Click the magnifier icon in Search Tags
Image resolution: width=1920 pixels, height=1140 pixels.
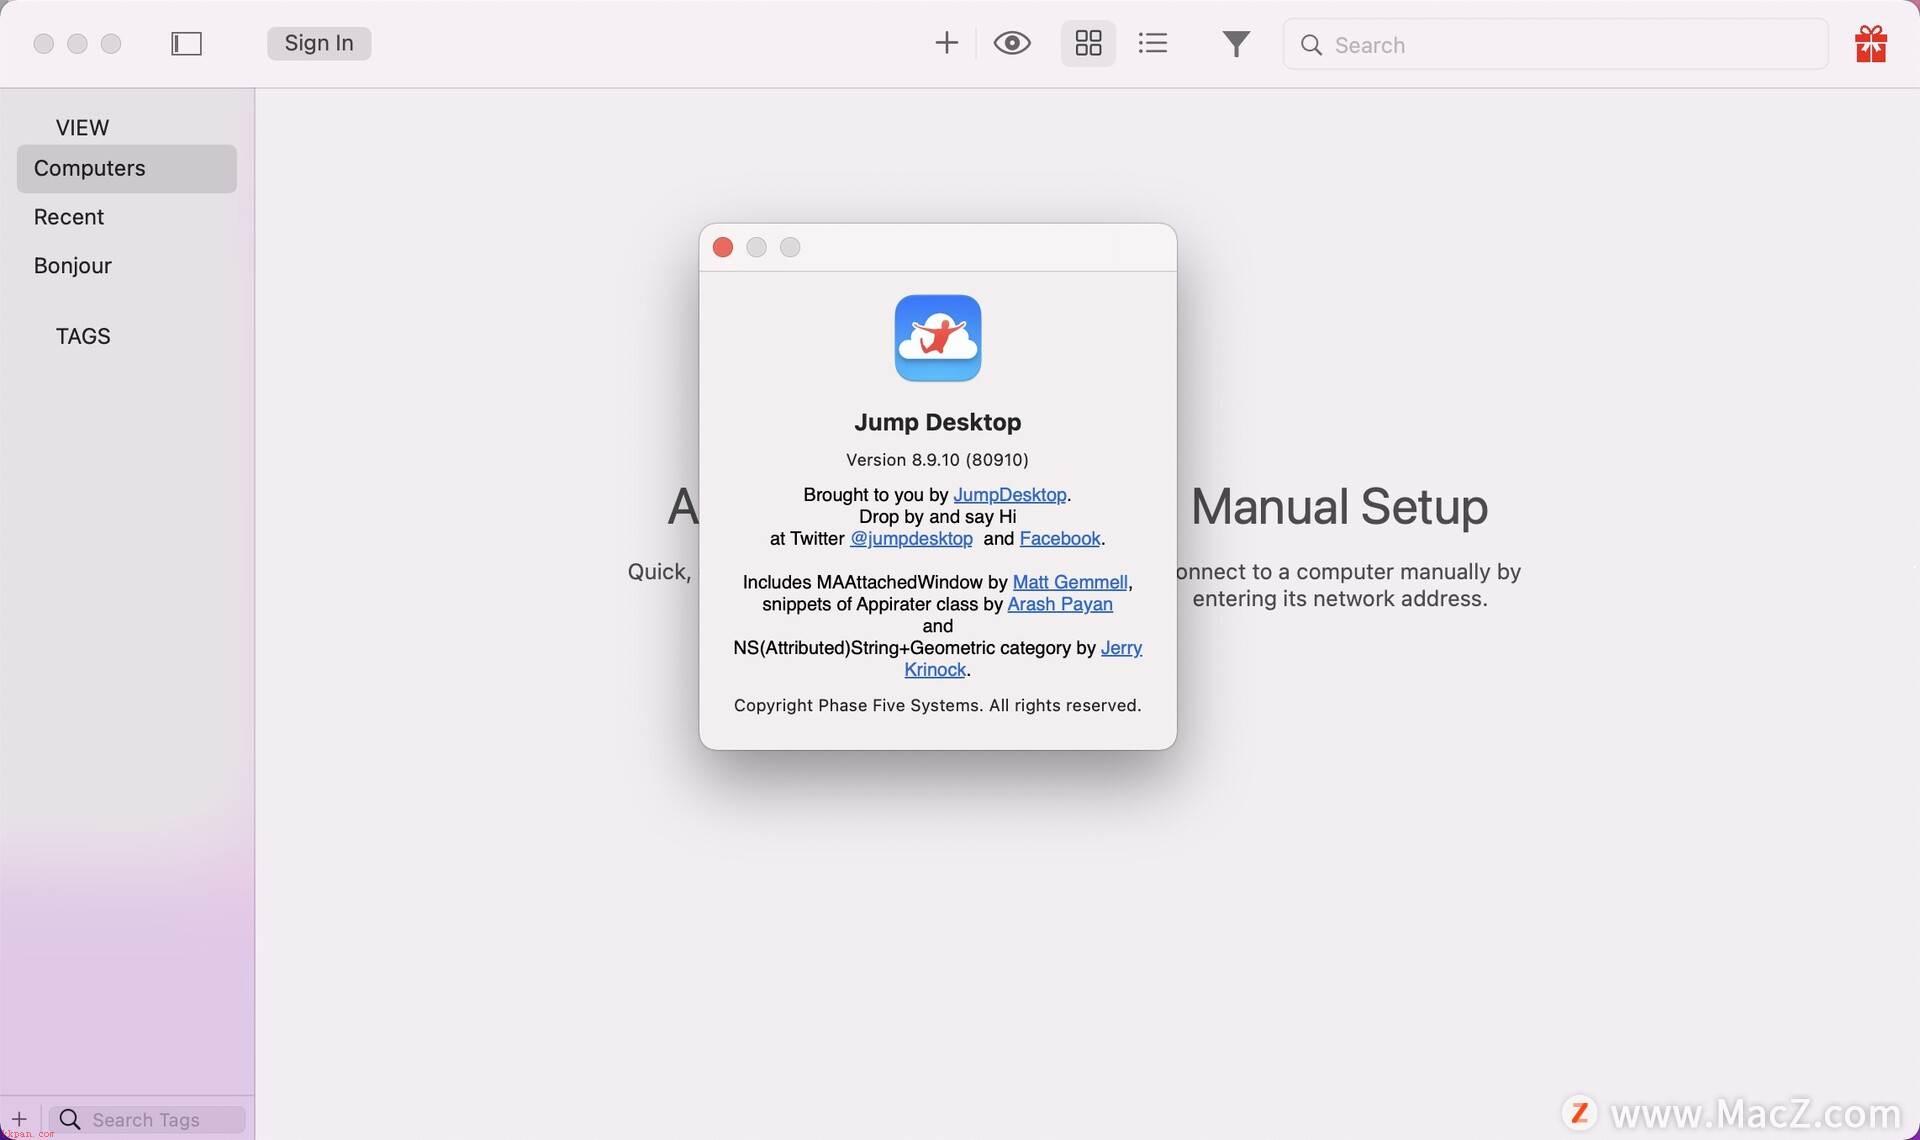[70, 1119]
